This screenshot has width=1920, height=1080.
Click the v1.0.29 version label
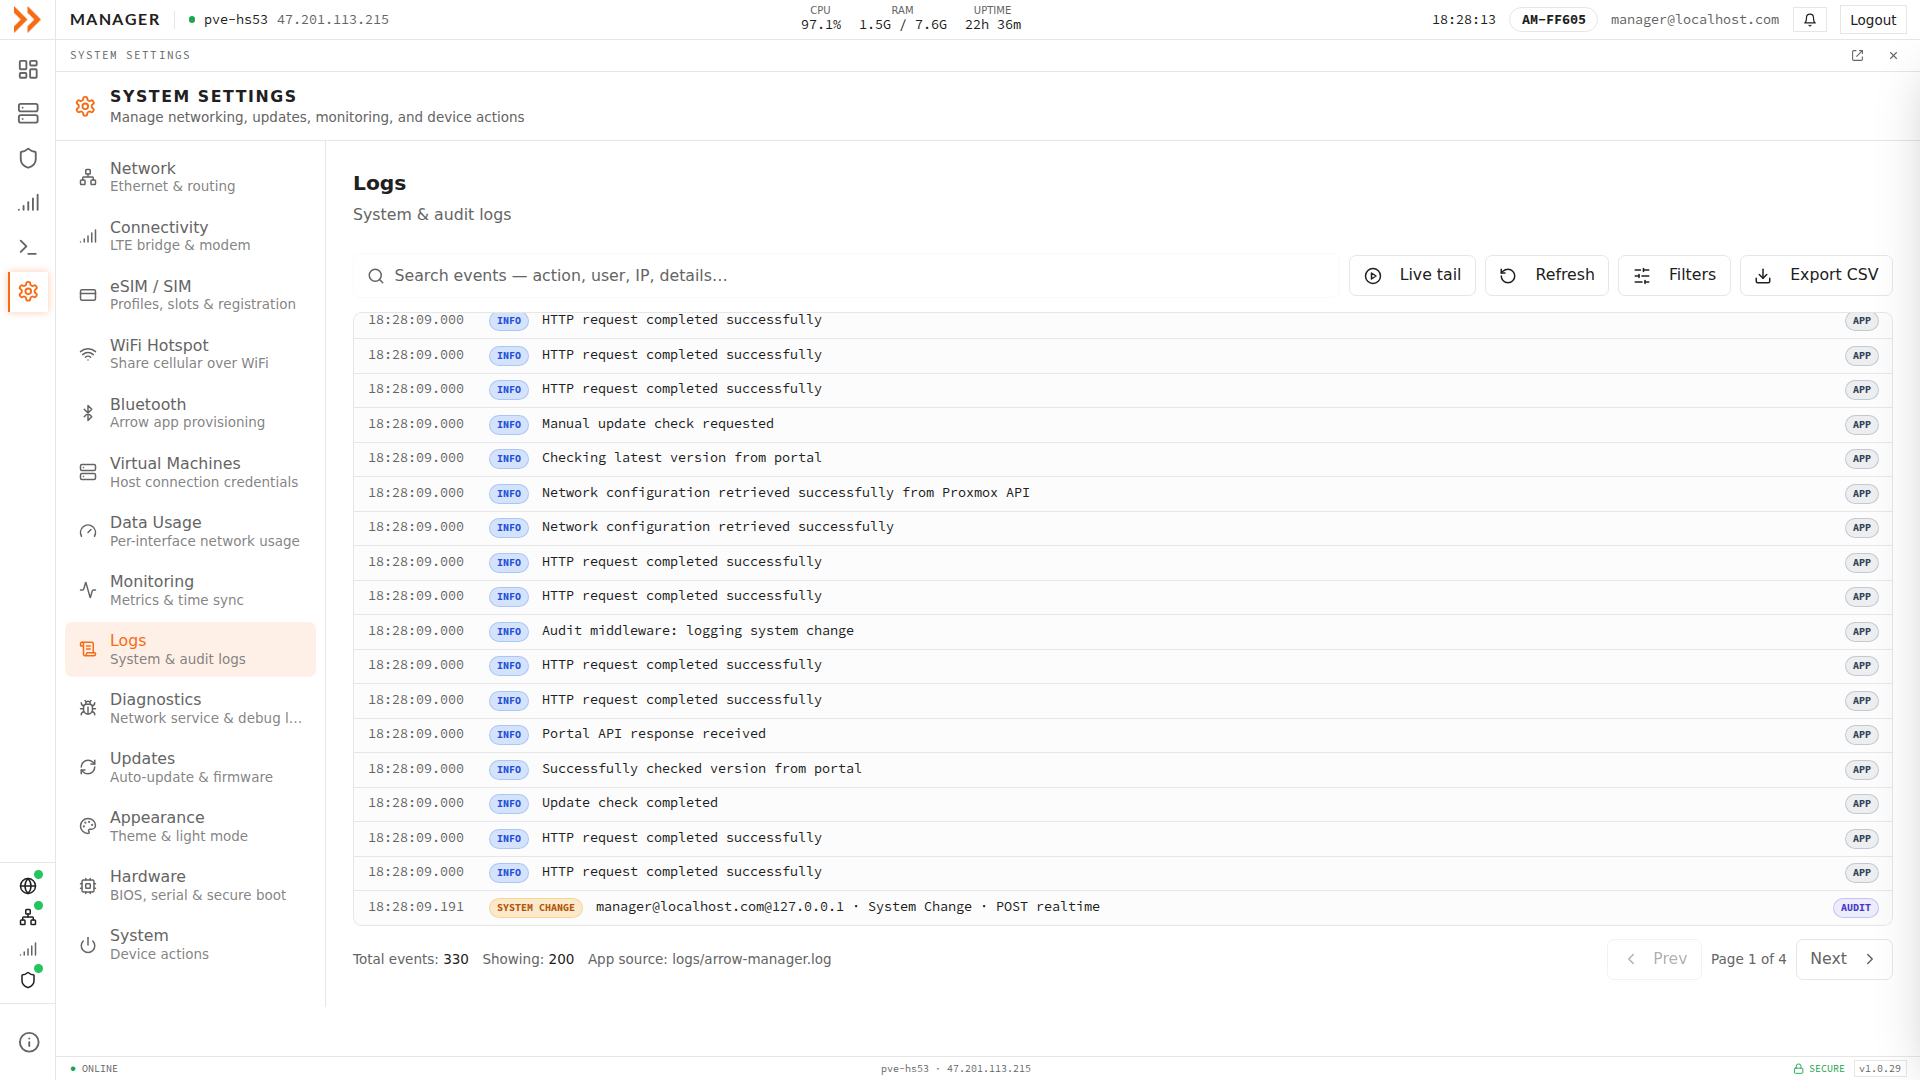pyautogui.click(x=1880, y=1069)
